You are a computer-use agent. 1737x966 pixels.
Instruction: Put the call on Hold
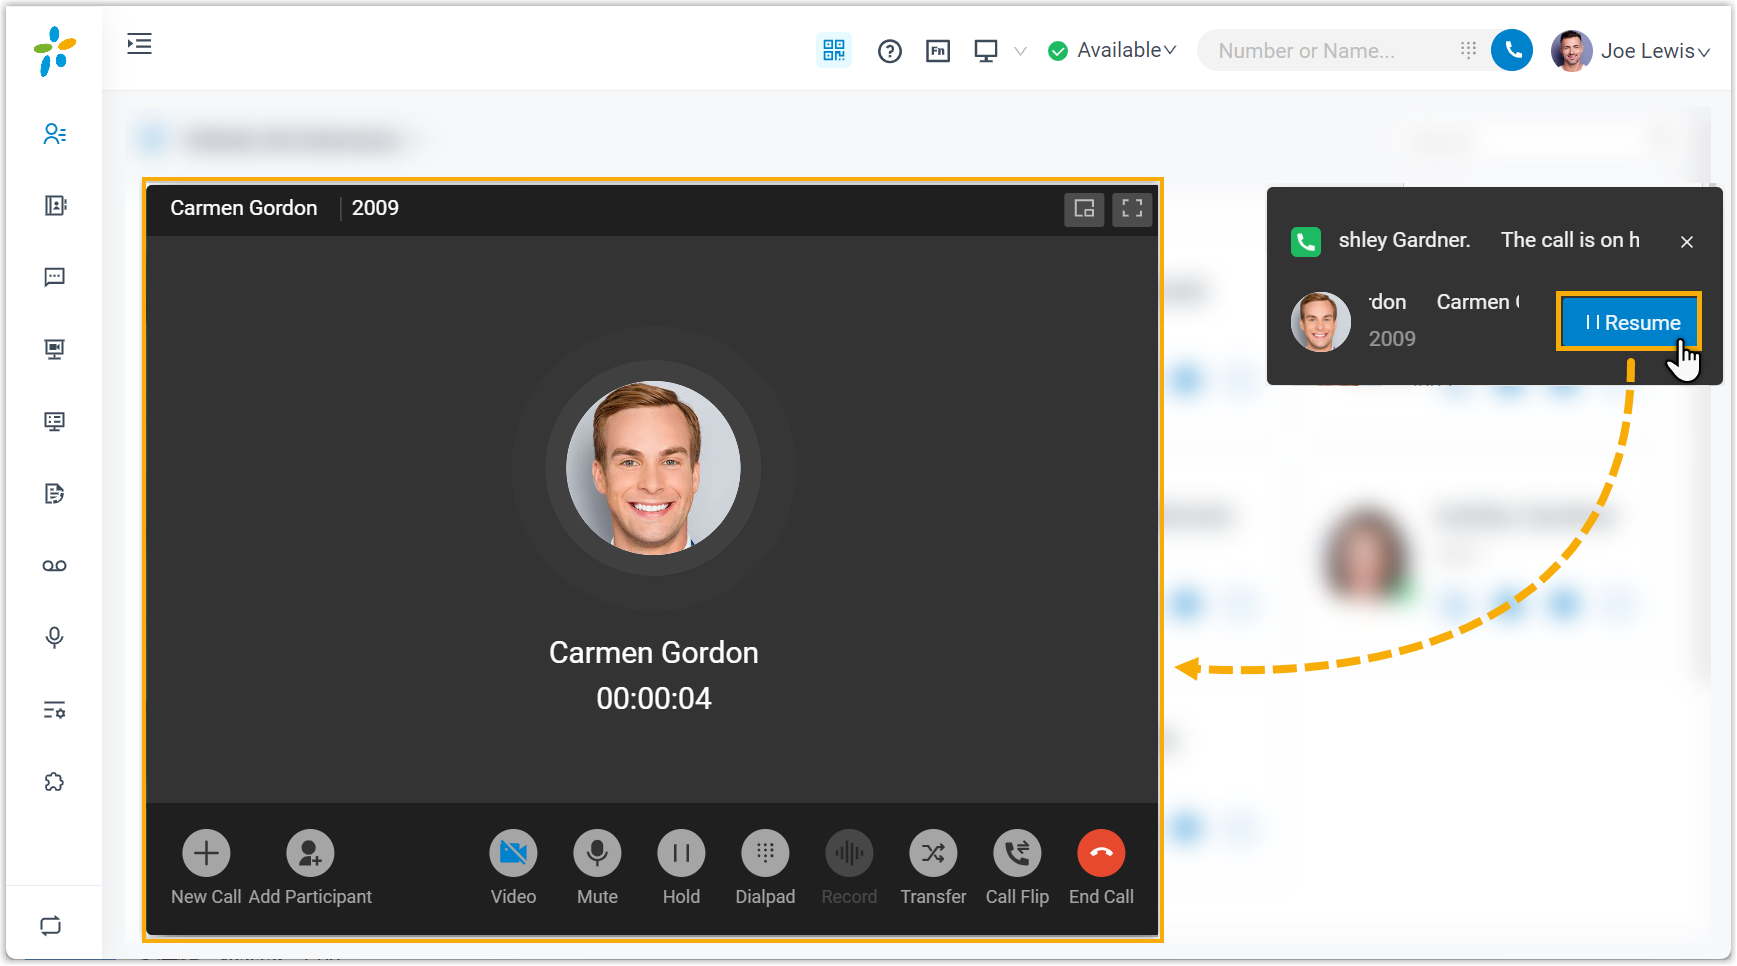(x=681, y=853)
